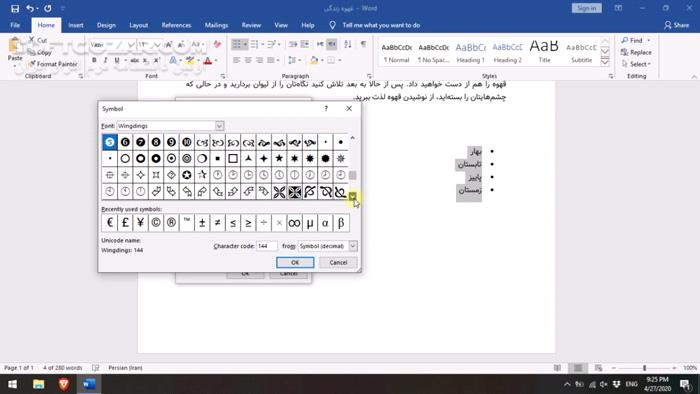Click Shrink Font (small A) icon

coord(181,45)
